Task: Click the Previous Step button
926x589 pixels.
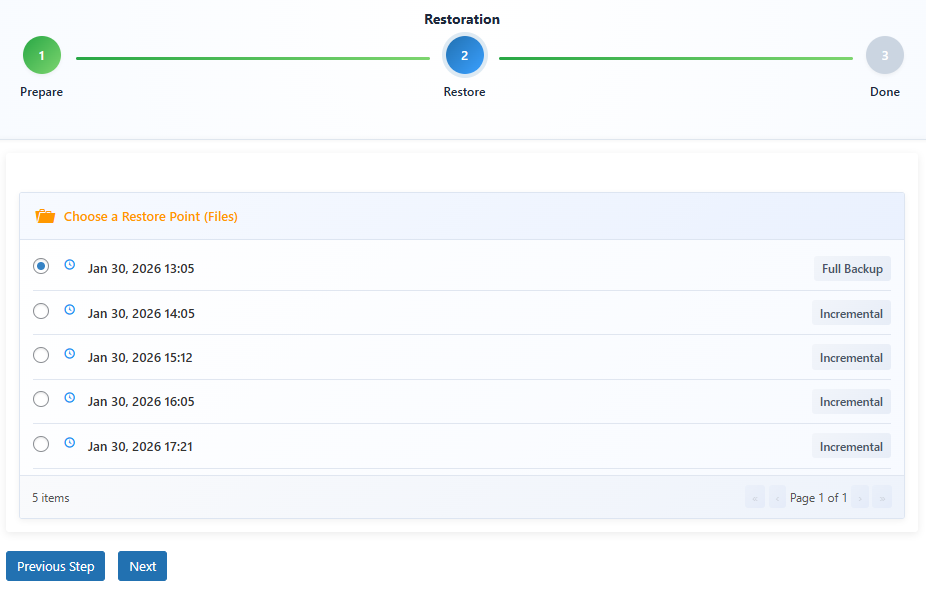Action: 55,566
